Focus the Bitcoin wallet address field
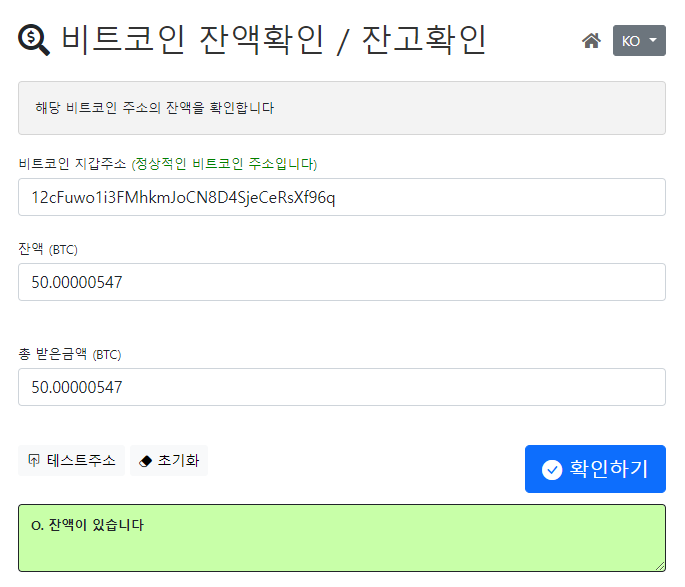The width and height of the screenshot is (685, 587). click(342, 197)
